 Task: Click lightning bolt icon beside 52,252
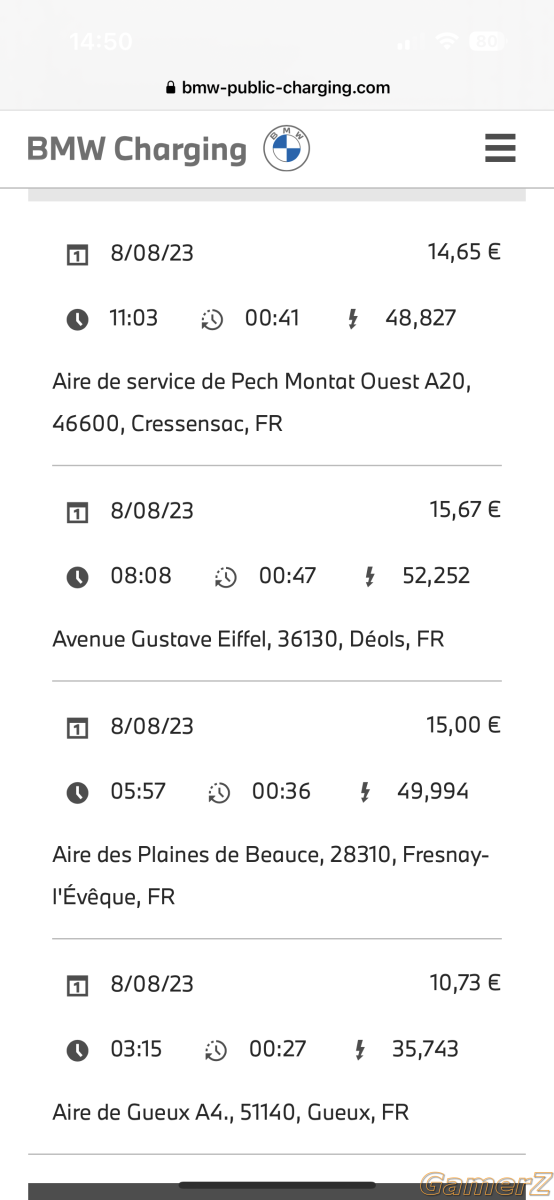369,577
